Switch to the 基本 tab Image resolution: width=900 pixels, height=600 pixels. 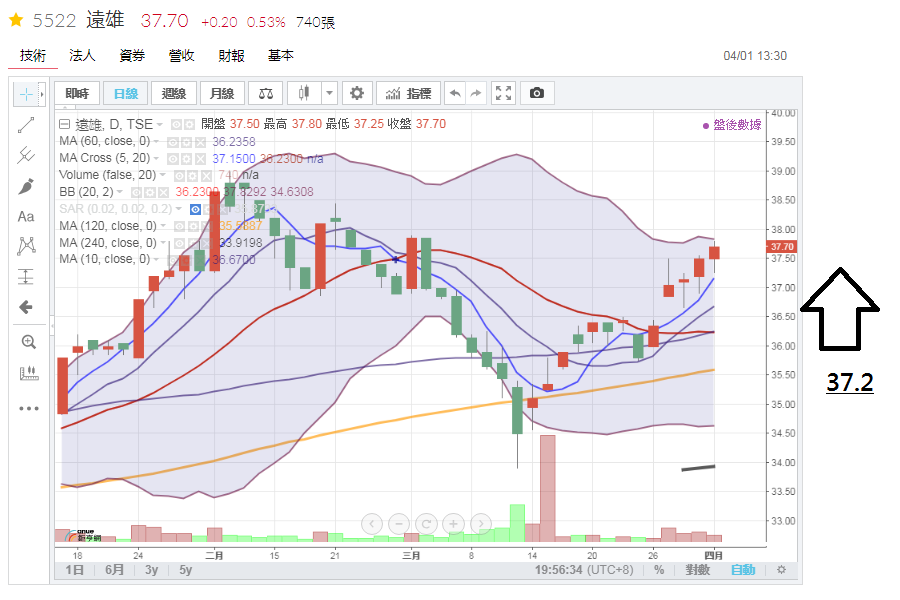coord(281,56)
